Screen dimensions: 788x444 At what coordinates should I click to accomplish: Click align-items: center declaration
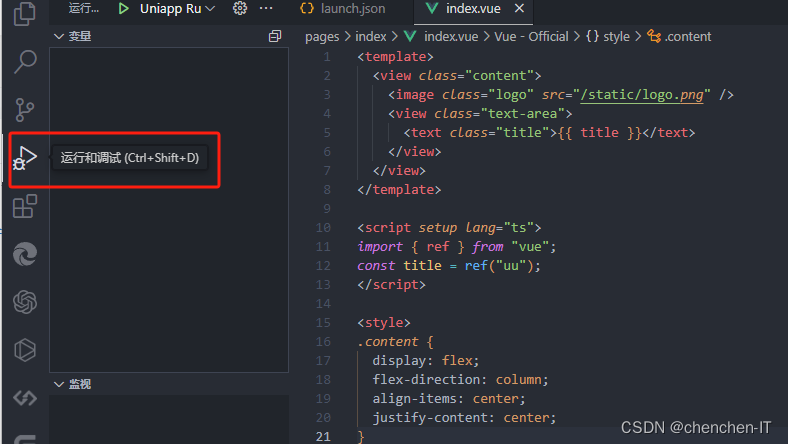pyautogui.click(x=449, y=399)
